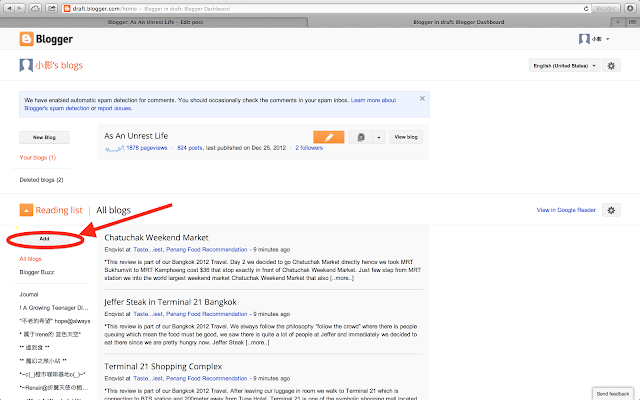Click the Blogger logo icon
Image resolution: width=640 pixels, height=400 pixels.
(26, 39)
